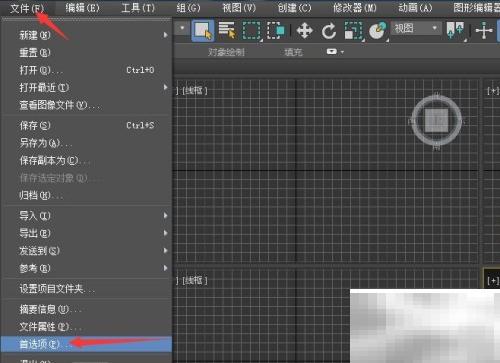Select 导入(I) menu entry
500x363 pixels.
coord(87,216)
